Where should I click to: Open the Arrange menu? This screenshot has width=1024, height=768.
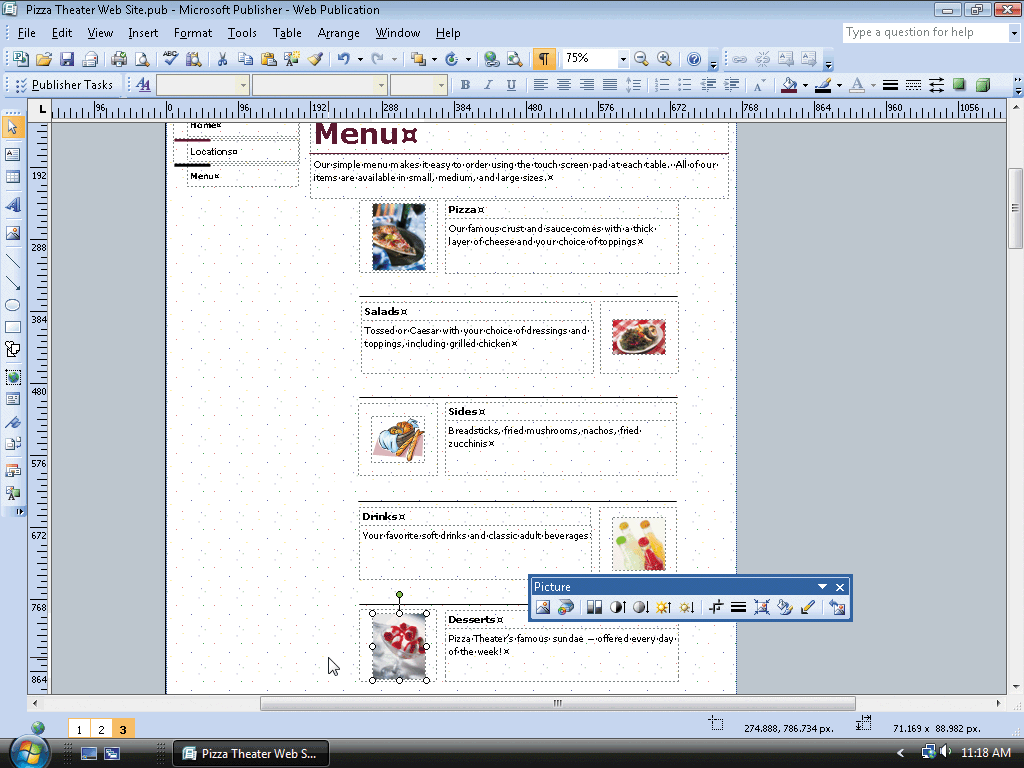click(338, 33)
